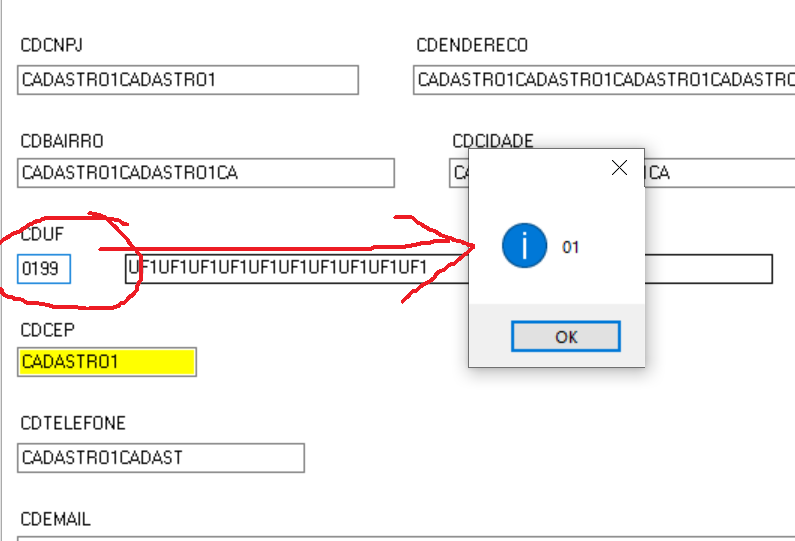
Task: Click the CDCEP label text
Action: [47, 329]
